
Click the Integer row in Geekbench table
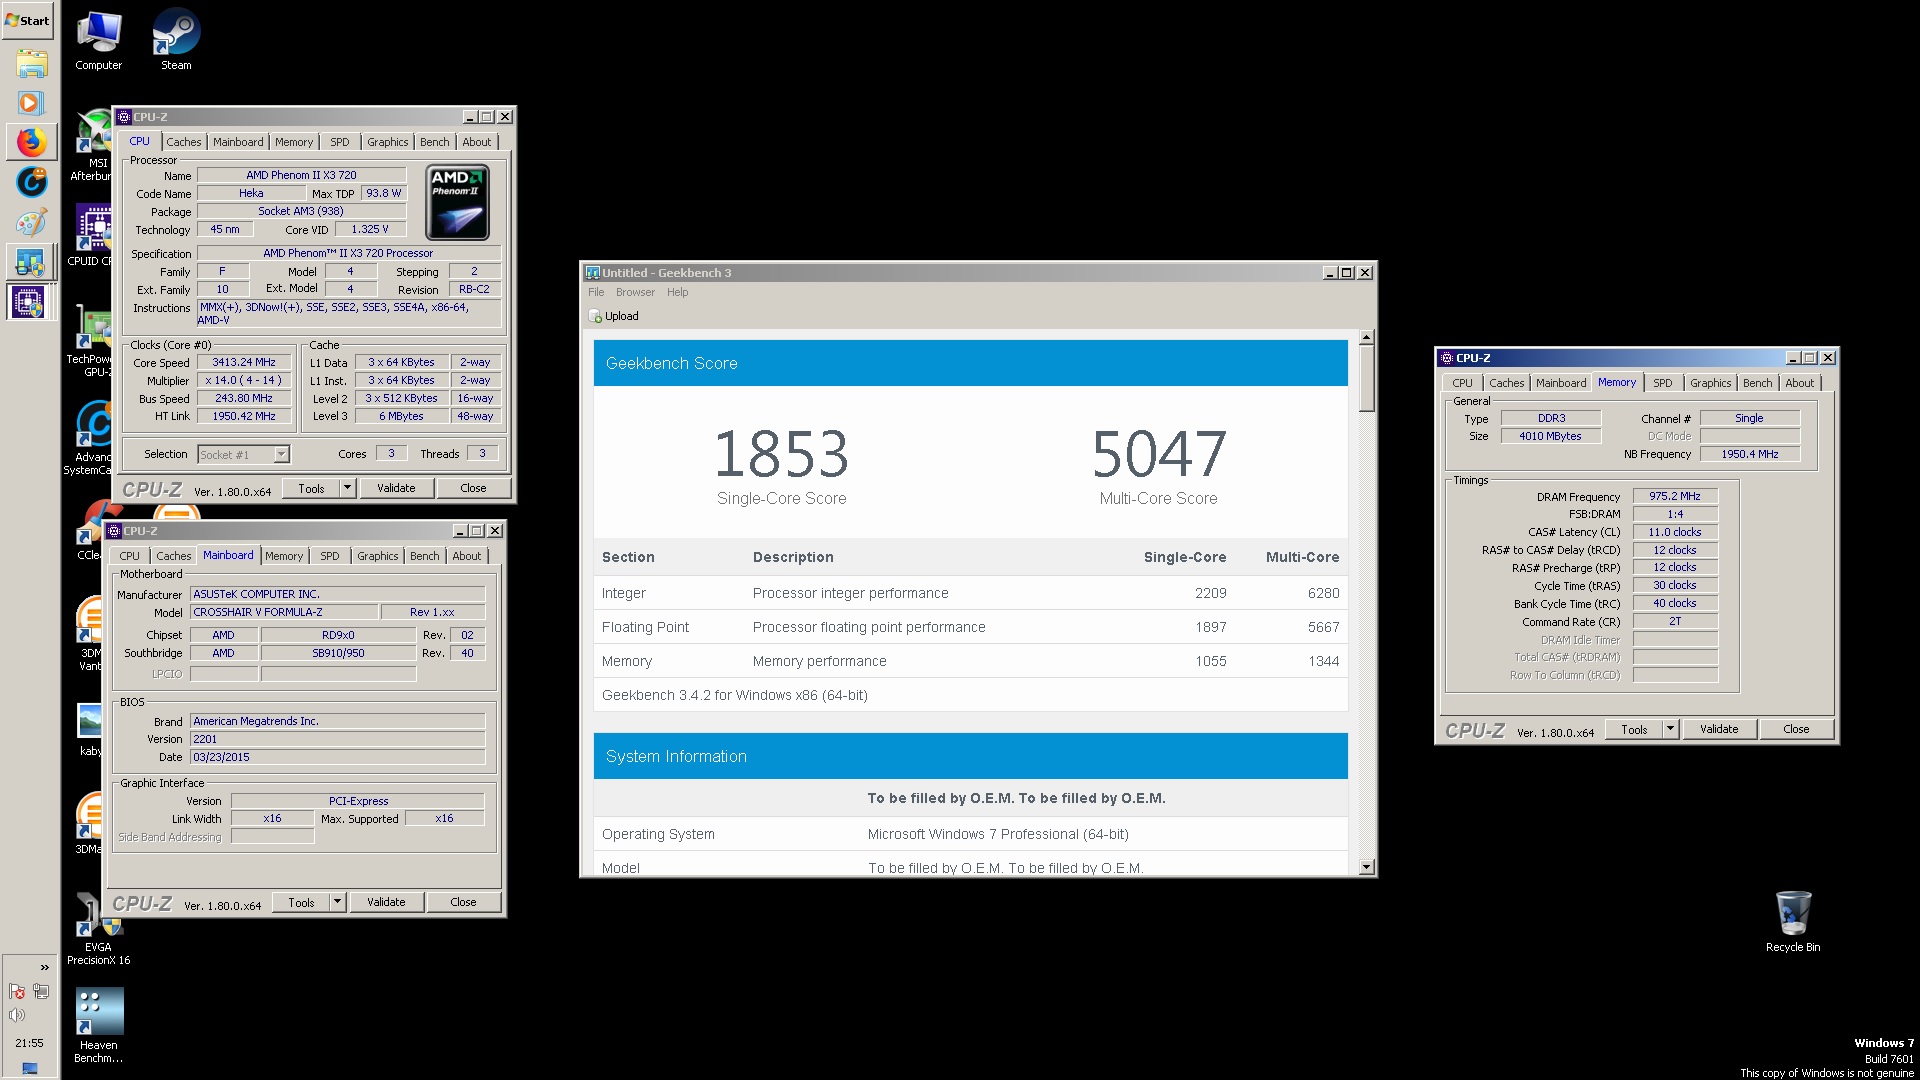click(970, 593)
